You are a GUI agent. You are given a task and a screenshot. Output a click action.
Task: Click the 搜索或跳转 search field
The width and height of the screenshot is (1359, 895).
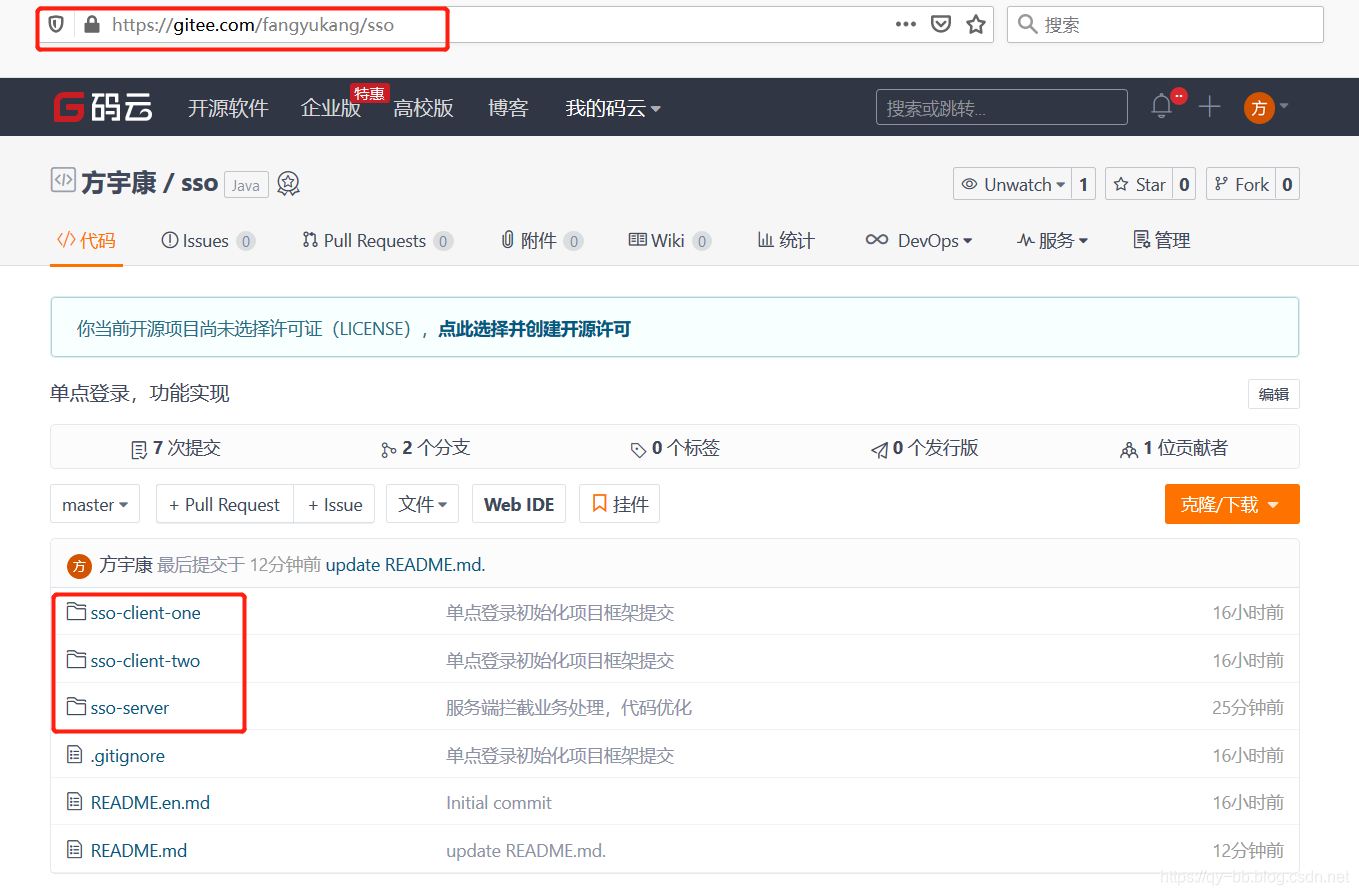tap(1001, 107)
